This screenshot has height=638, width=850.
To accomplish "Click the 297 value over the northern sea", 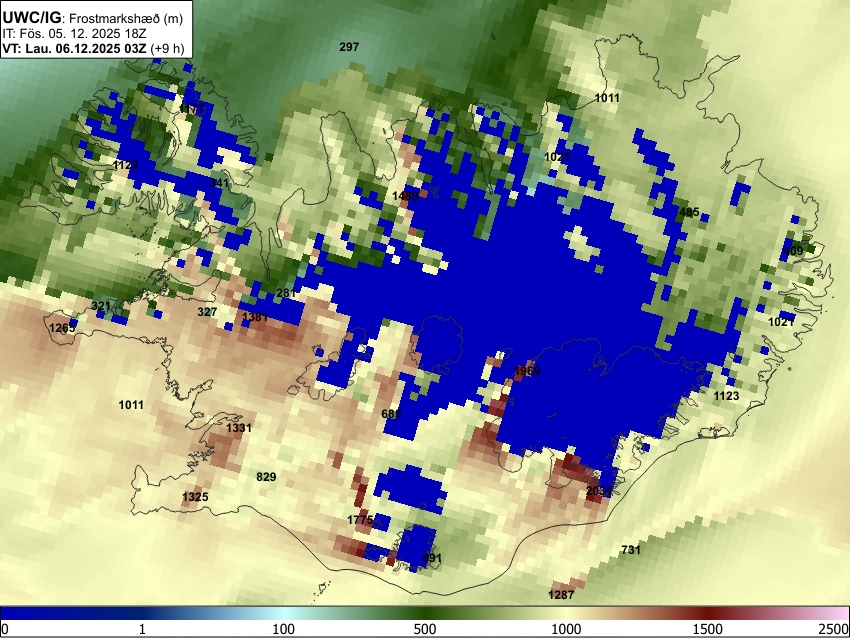I will 349,47.
